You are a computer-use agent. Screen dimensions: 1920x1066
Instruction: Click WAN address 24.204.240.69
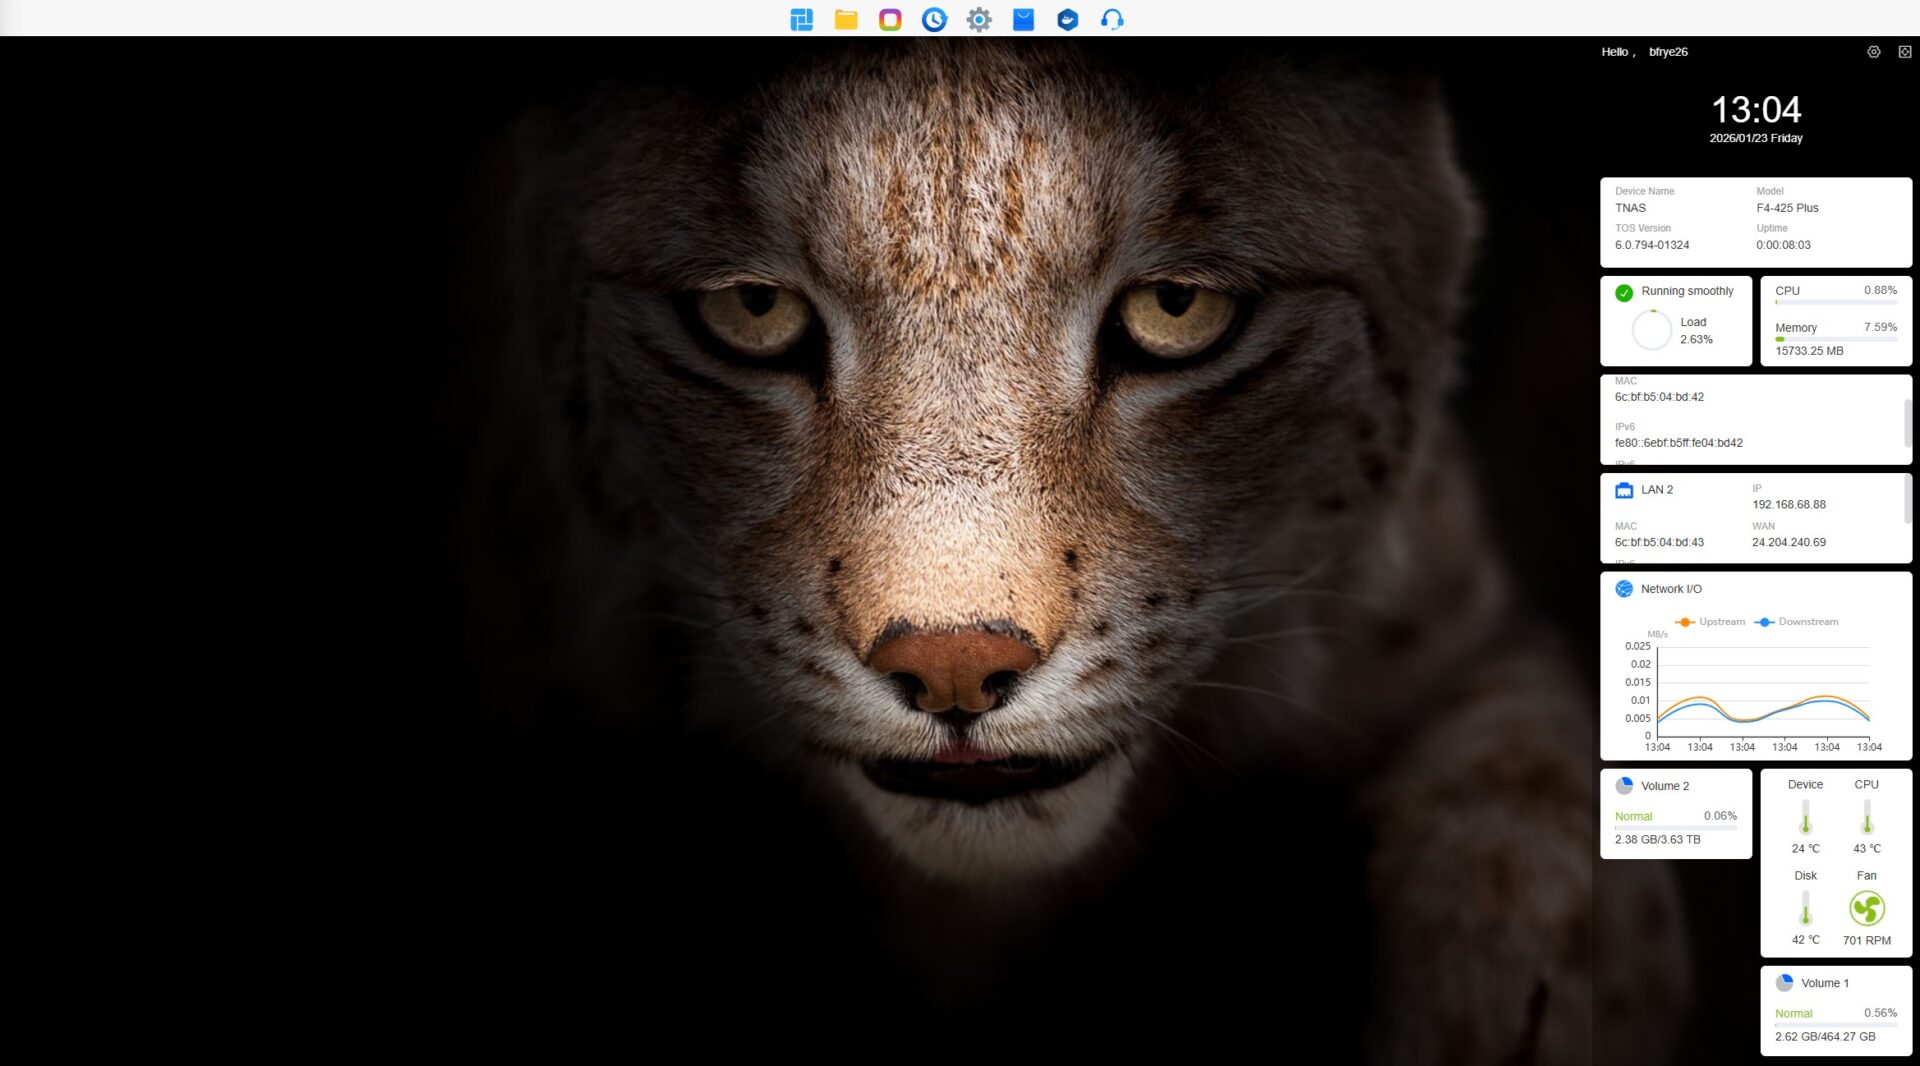[x=1788, y=543]
